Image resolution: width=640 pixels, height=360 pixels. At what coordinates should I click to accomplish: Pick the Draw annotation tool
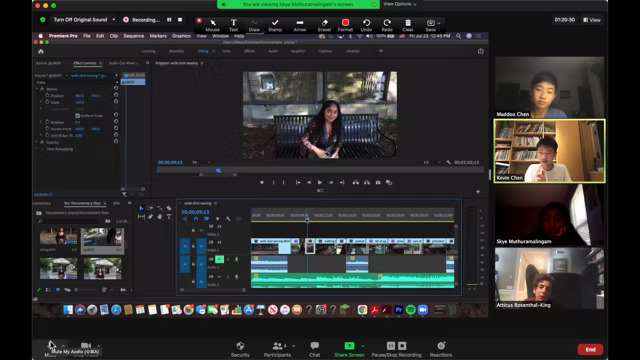click(x=254, y=25)
